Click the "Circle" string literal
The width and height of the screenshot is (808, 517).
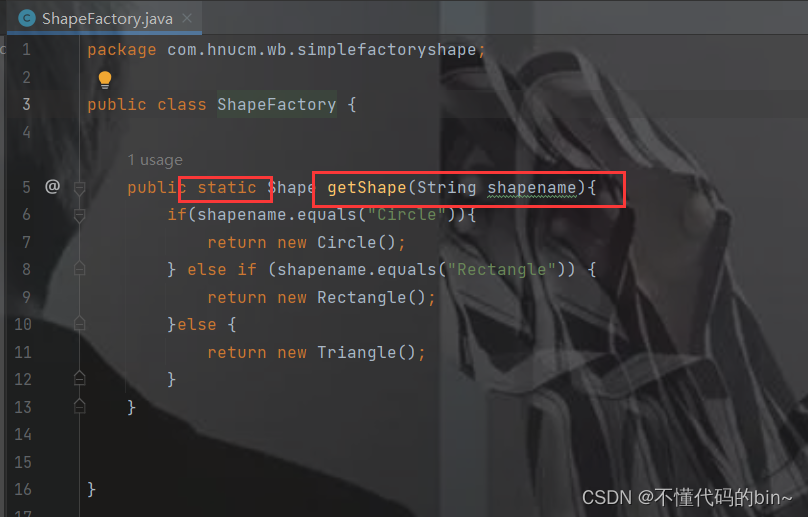coord(407,214)
